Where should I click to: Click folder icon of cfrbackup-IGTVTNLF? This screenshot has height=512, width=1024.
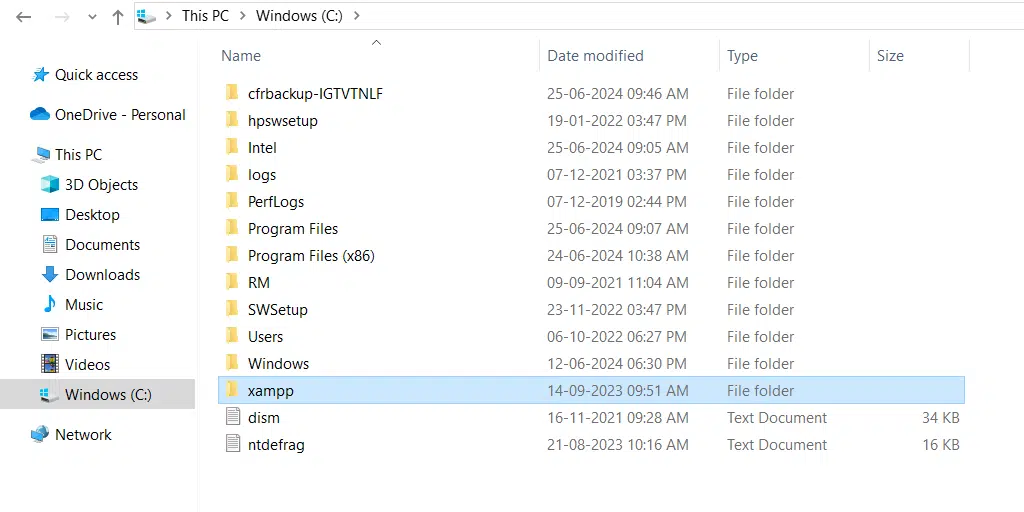232,93
